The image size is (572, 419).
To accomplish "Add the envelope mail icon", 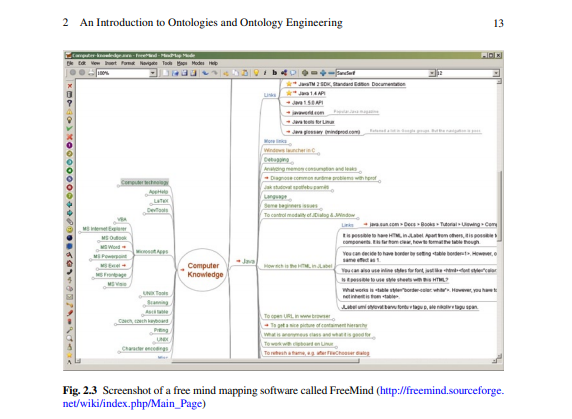I will click(x=69, y=297).
